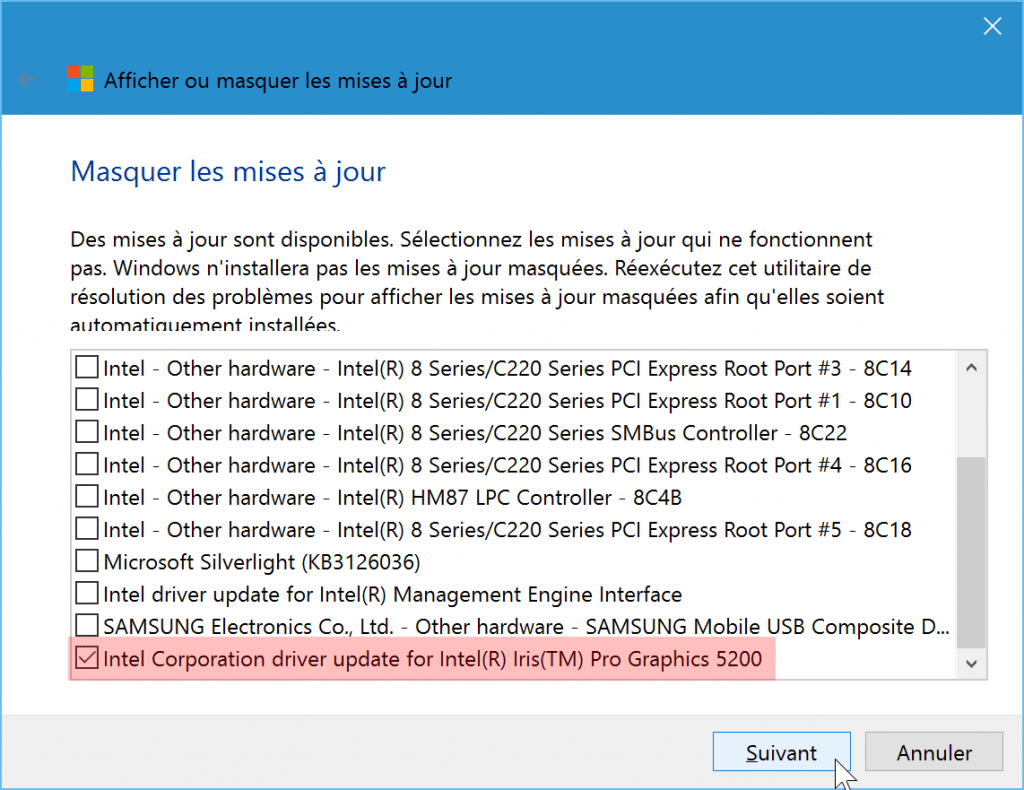Image resolution: width=1024 pixels, height=790 pixels.
Task: Check the PCI Express Root Port #4 - 8C16 box
Action: point(87,464)
